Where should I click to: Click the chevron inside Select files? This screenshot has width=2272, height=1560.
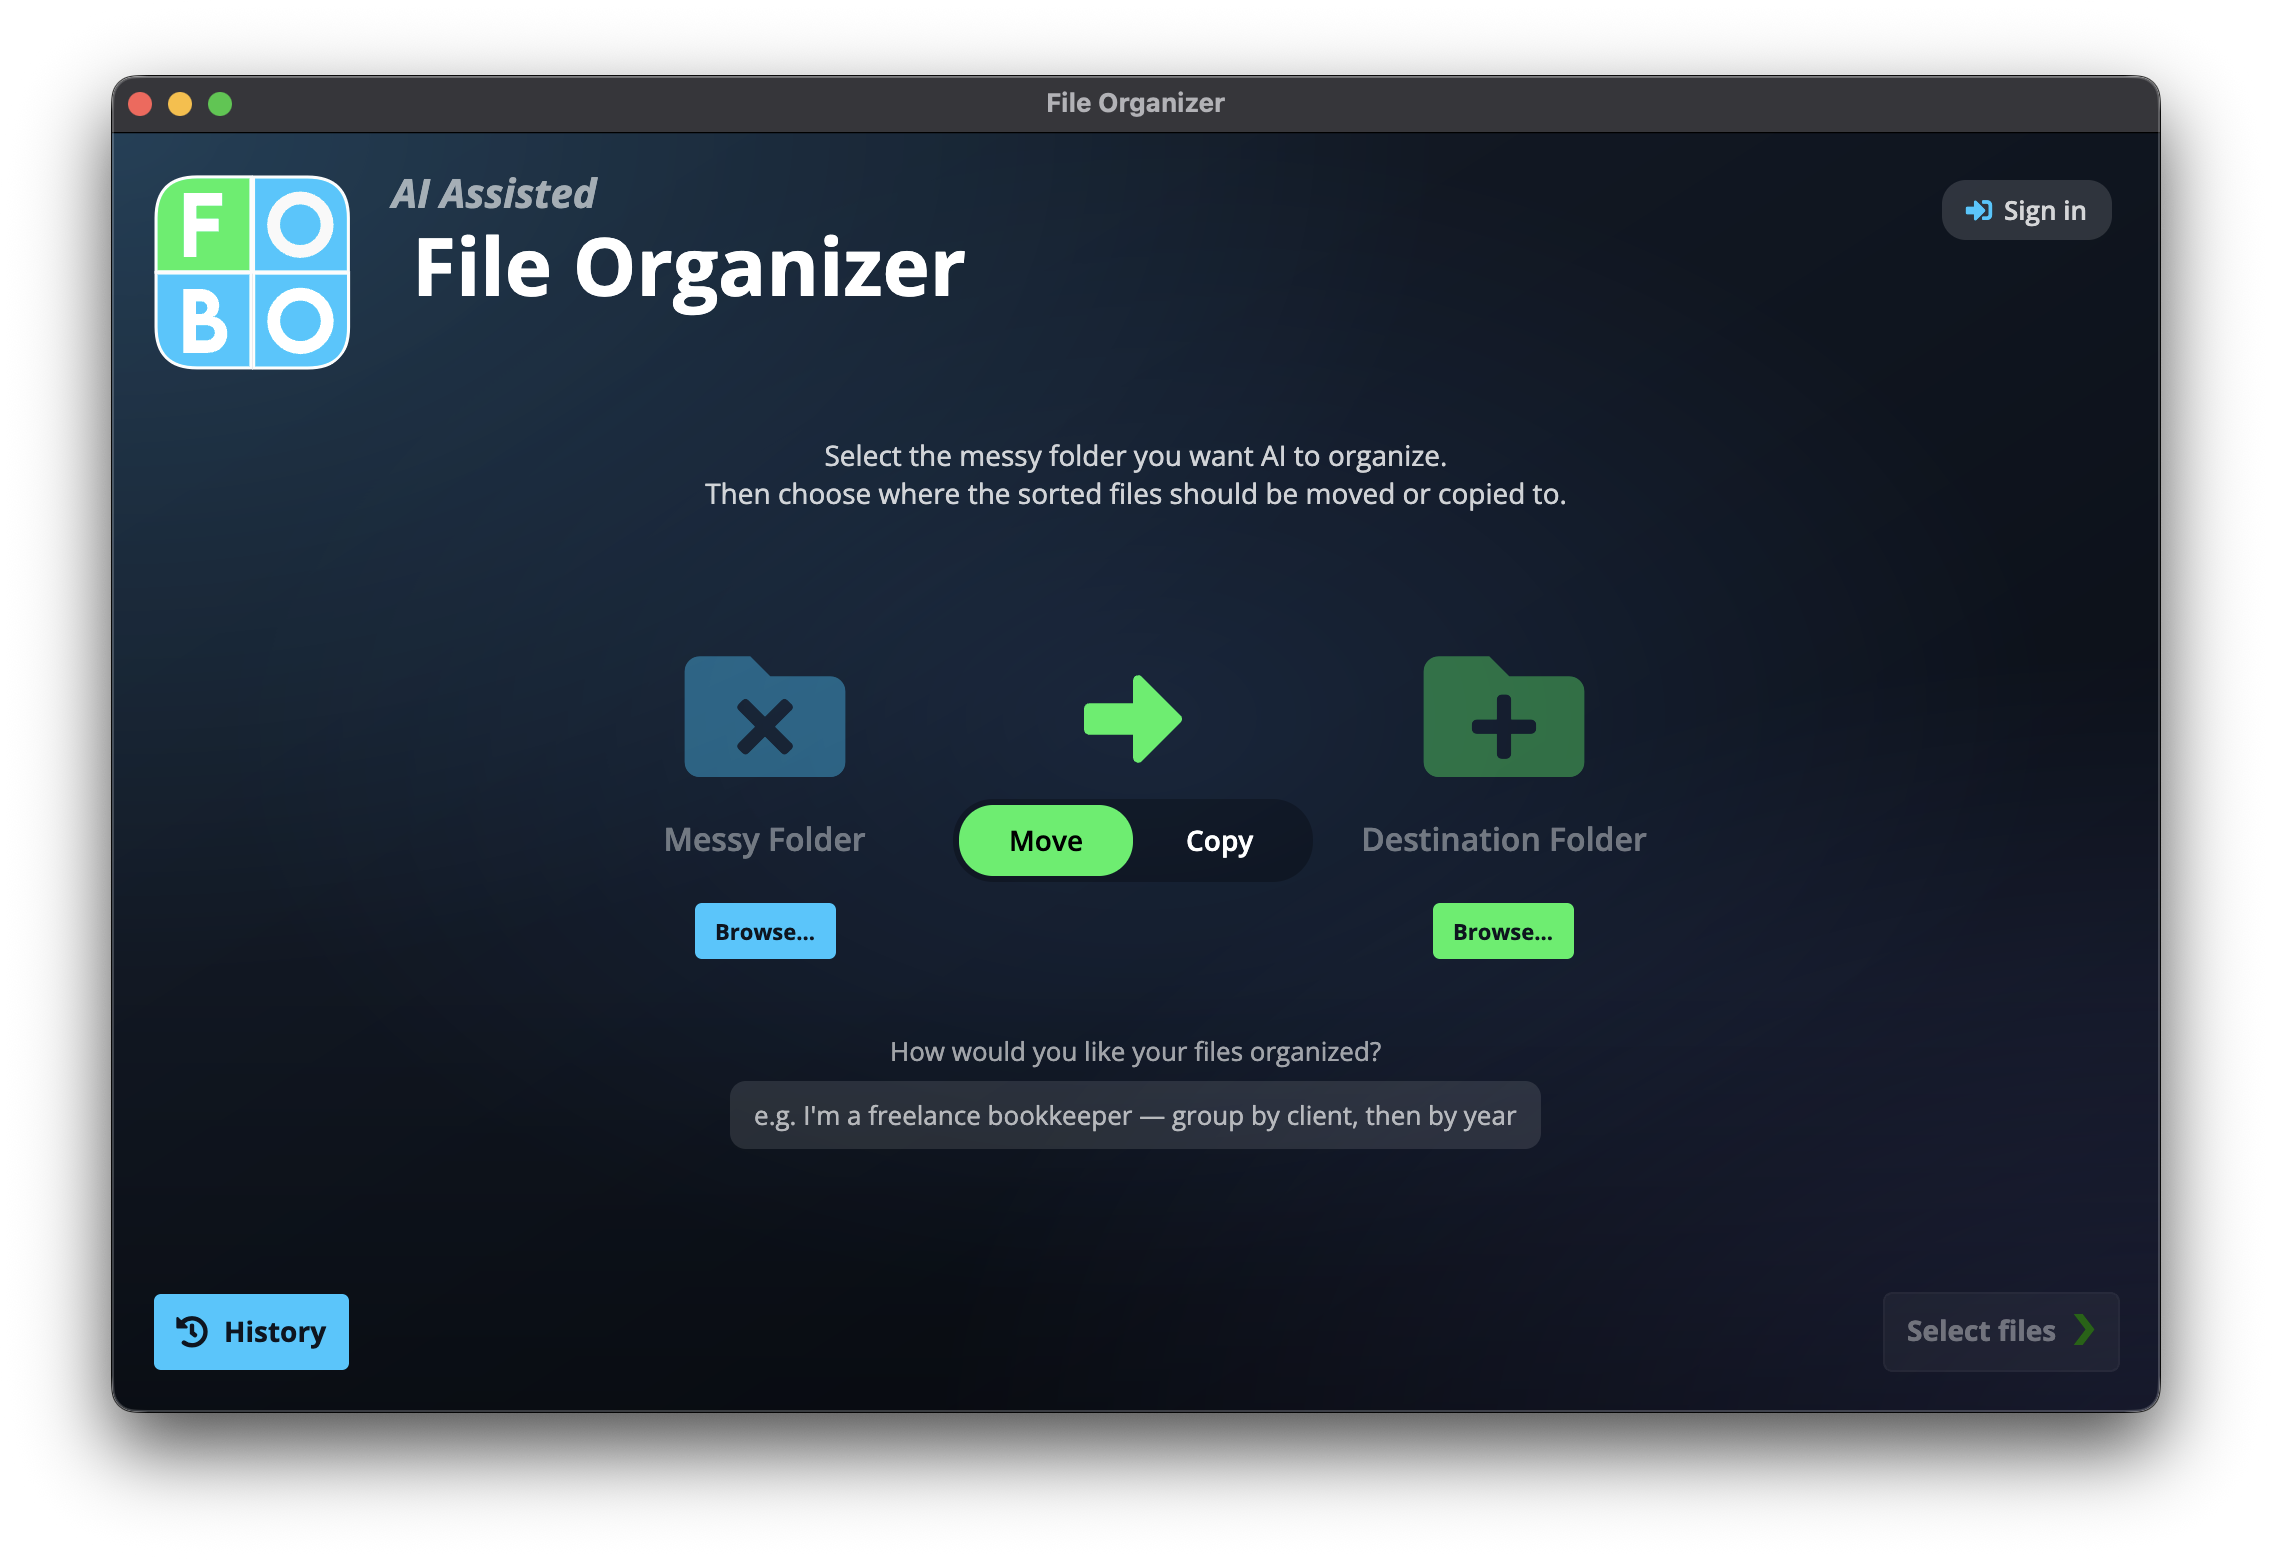2087,1331
